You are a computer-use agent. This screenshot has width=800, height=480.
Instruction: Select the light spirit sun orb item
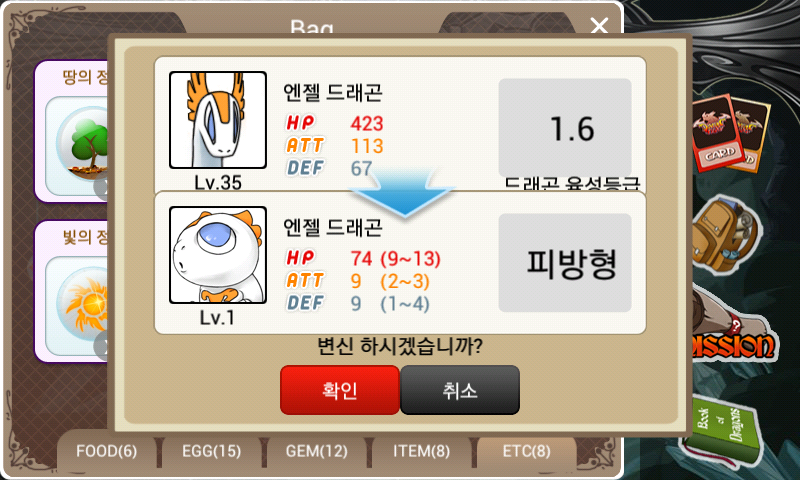pos(82,305)
